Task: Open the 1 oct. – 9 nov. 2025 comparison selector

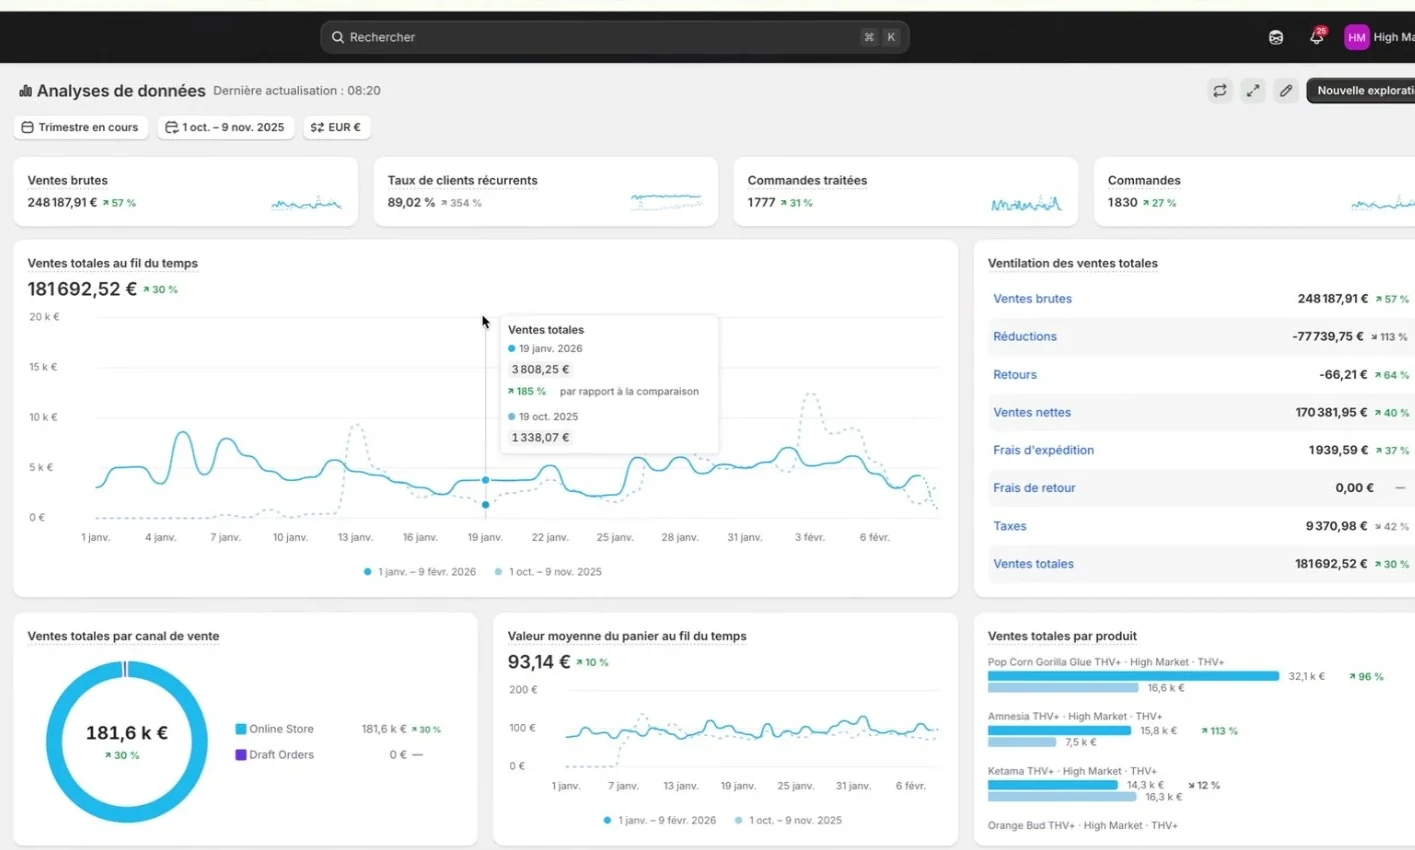Action: (226, 127)
